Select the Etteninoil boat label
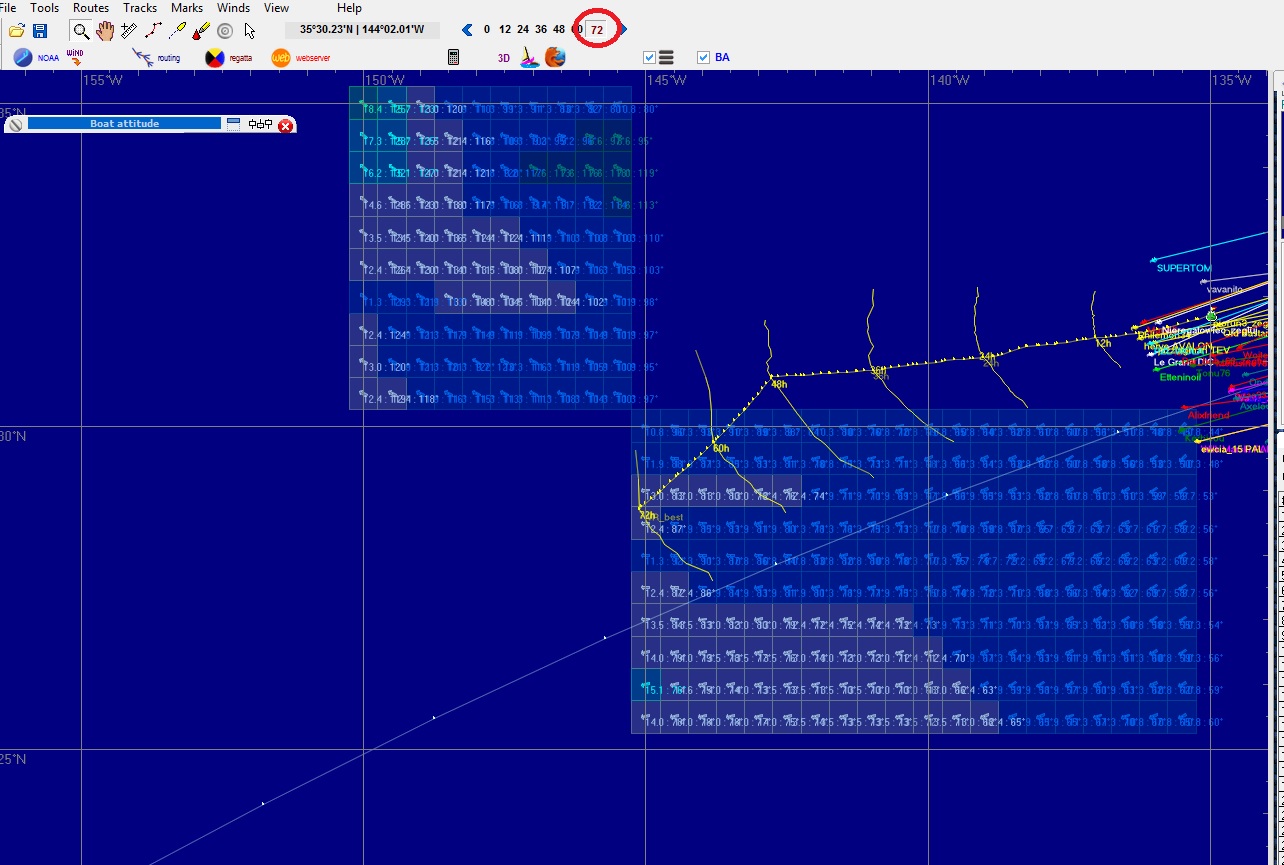 (x=1180, y=377)
